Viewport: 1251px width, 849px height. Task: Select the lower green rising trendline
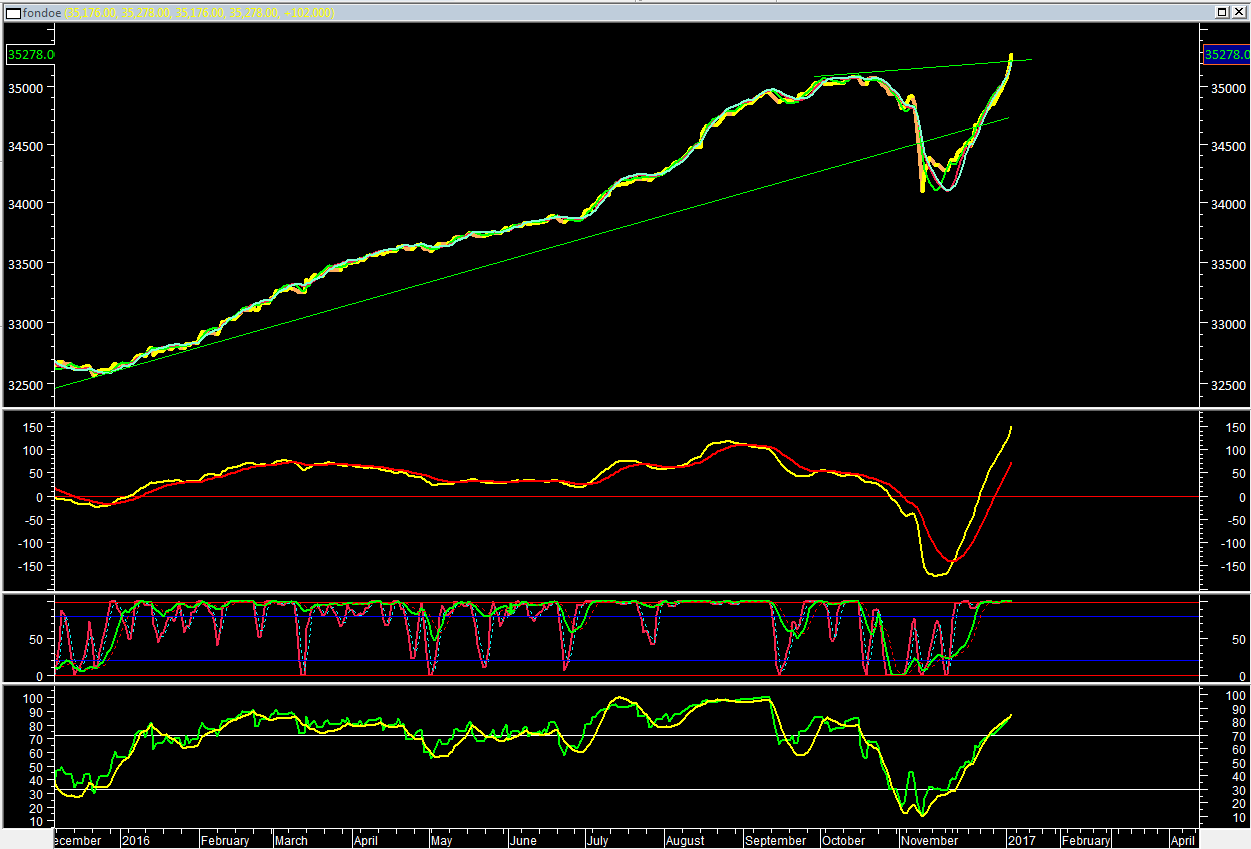530,254
